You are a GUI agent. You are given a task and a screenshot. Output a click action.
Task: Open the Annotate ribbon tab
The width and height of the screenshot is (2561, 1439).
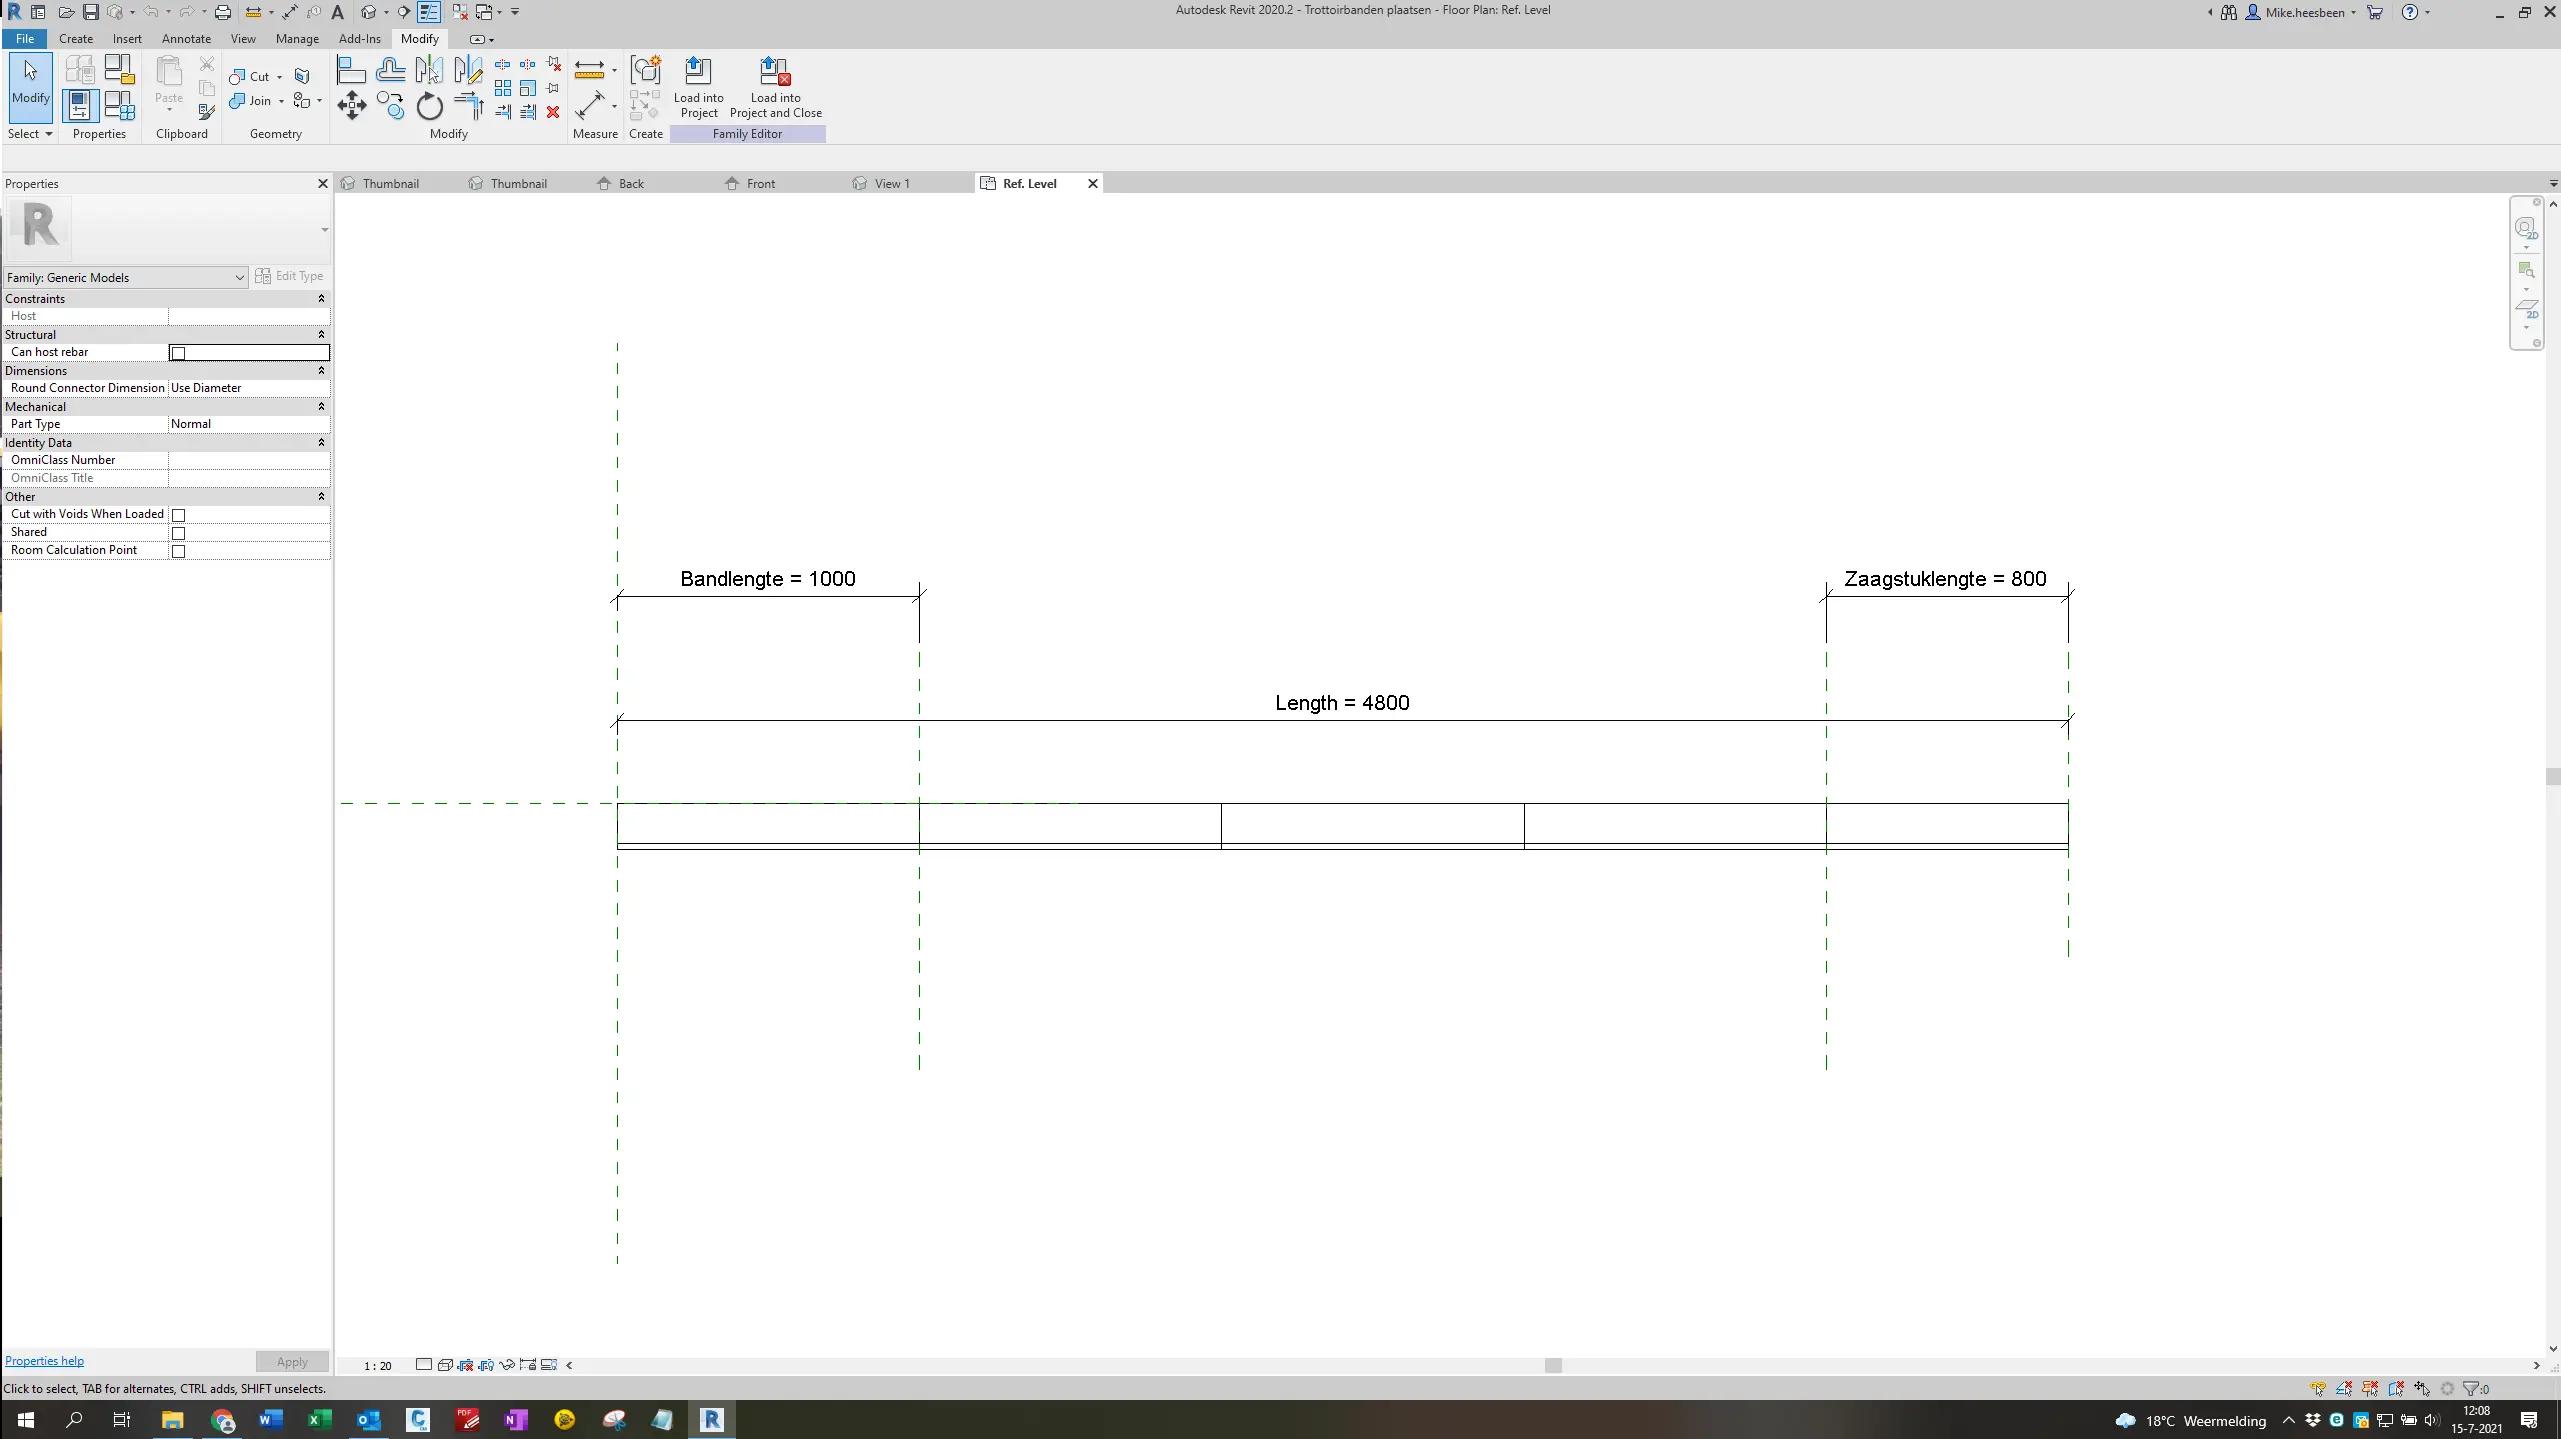[x=186, y=39]
